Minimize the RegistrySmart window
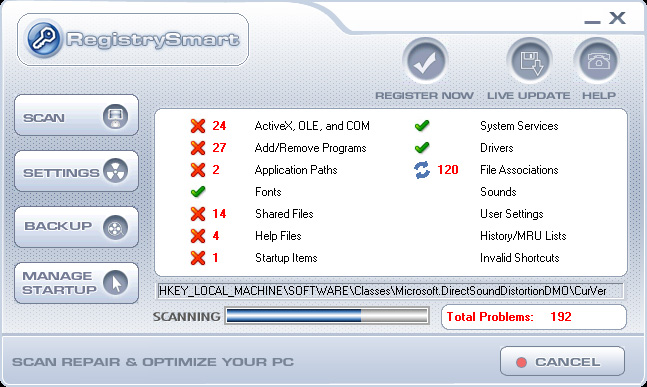The height and width of the screenshot is (387, 647). [x=592, y=21]
